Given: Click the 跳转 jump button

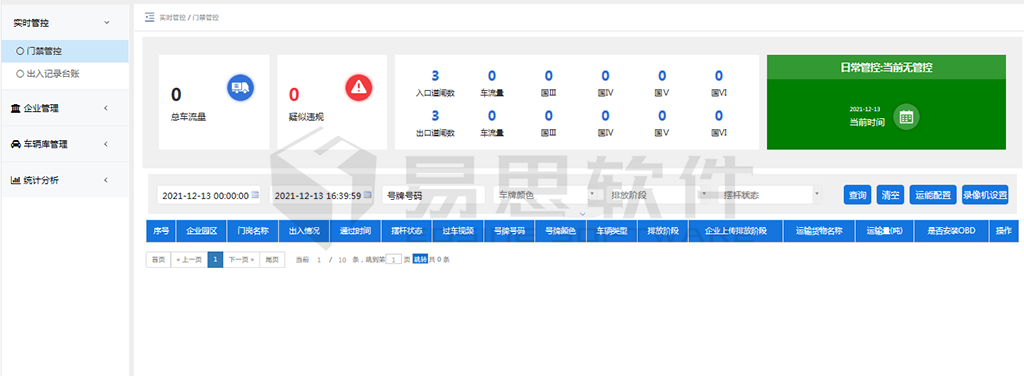Looking at the screenshot, I should 420,260.
